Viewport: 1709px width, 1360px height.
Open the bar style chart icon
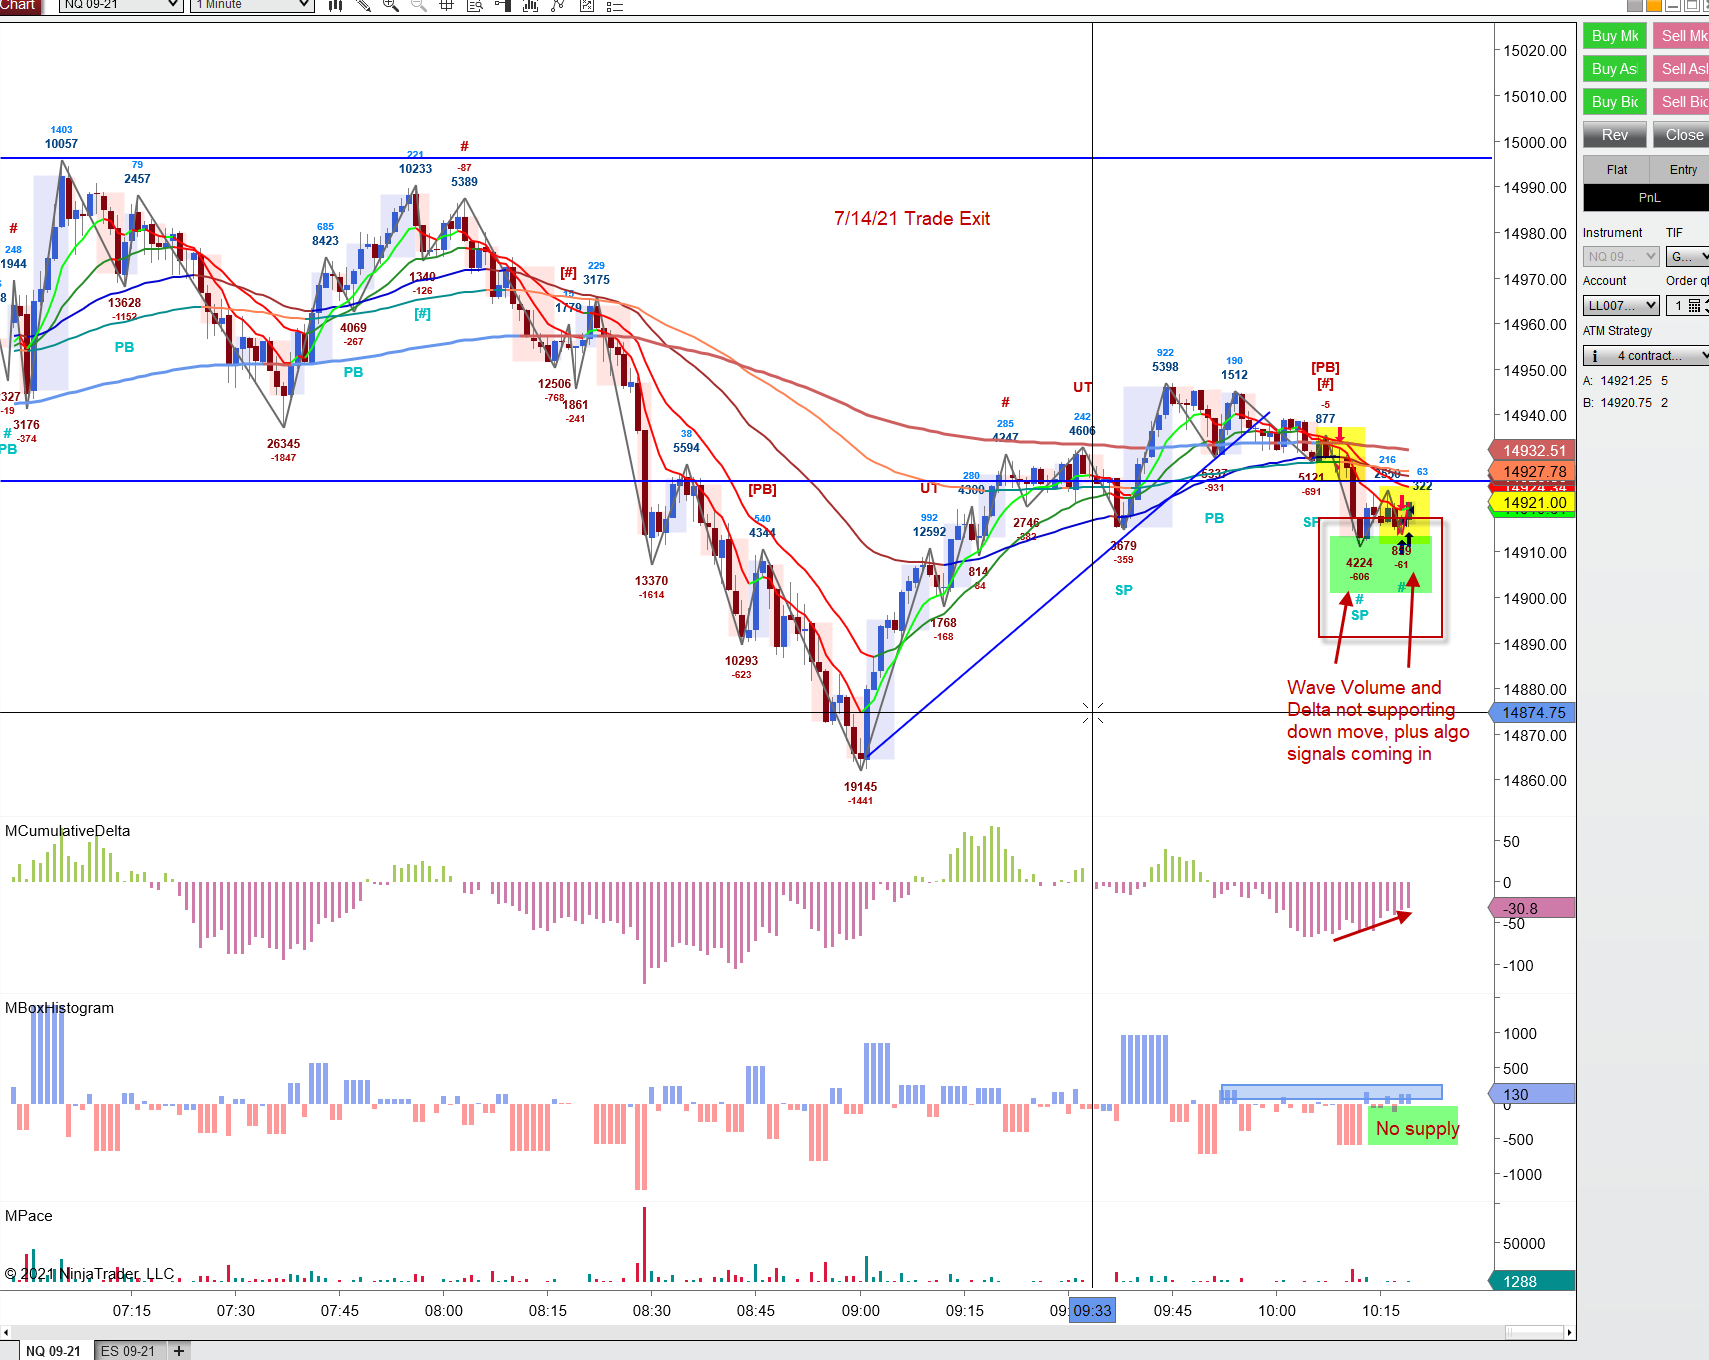coord(336,5)
